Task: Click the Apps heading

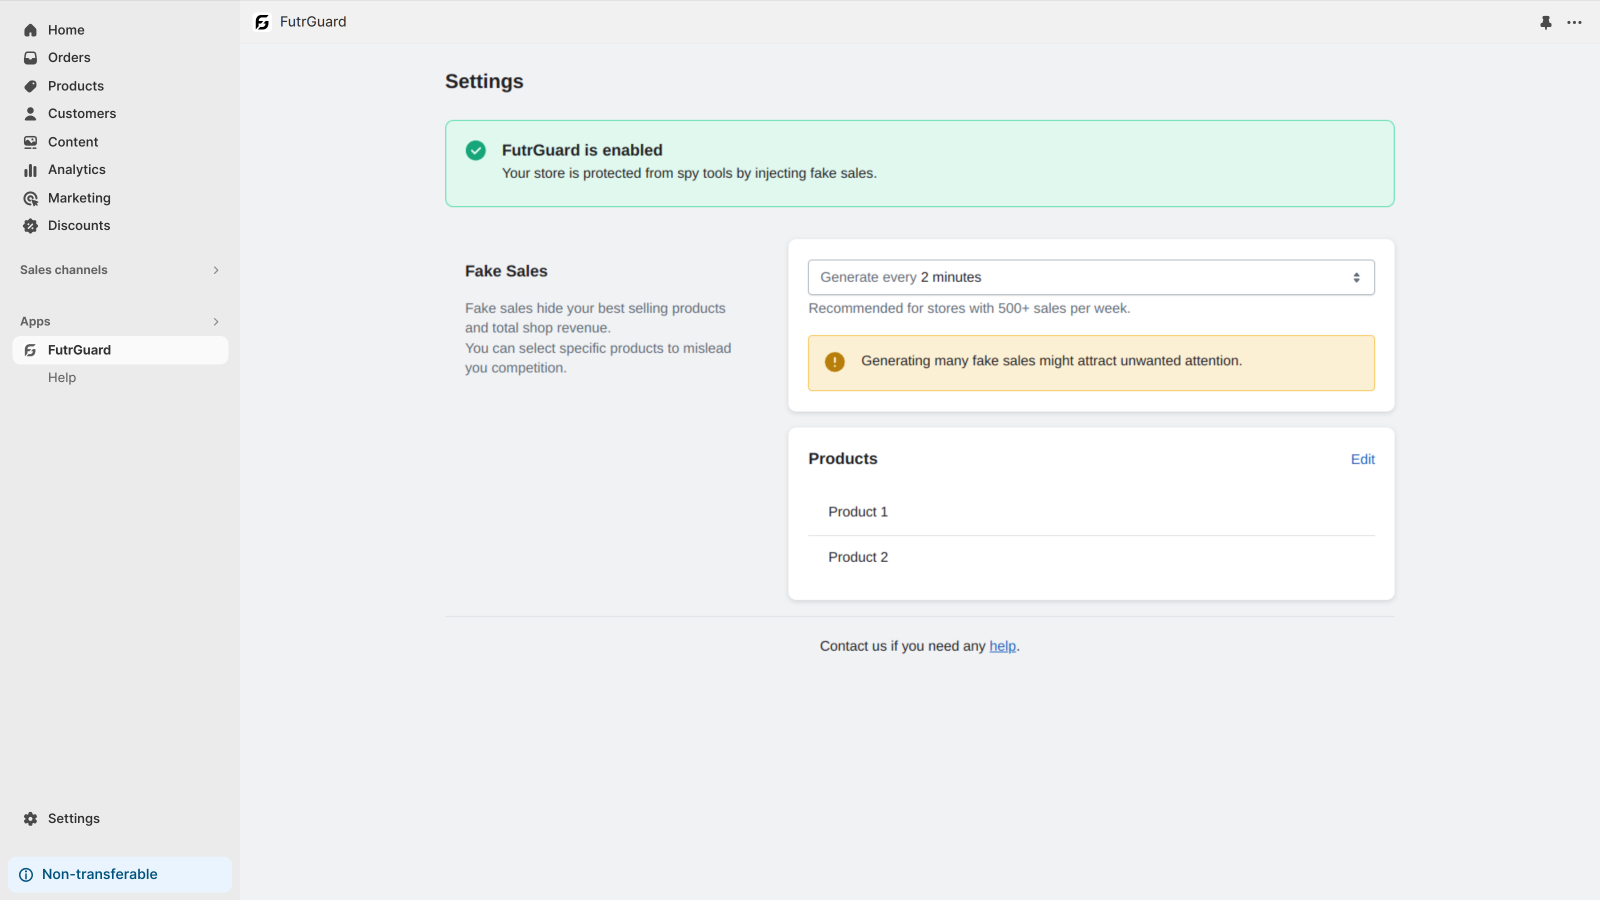Action: [35, 321]
